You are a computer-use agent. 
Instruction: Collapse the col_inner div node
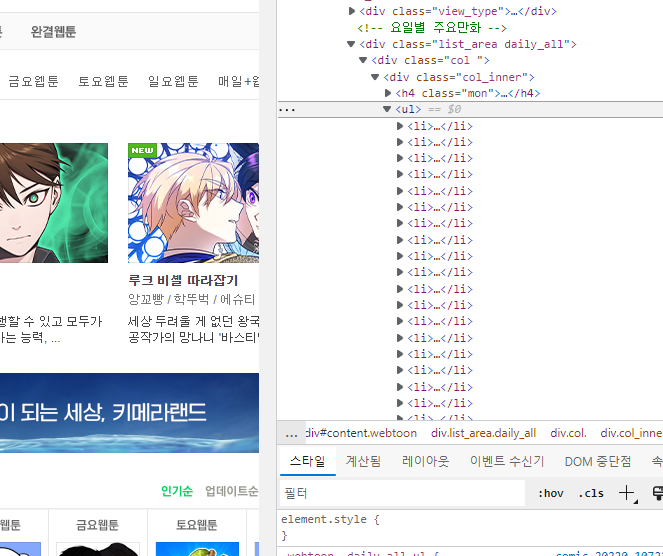click(x=375, y=77)
